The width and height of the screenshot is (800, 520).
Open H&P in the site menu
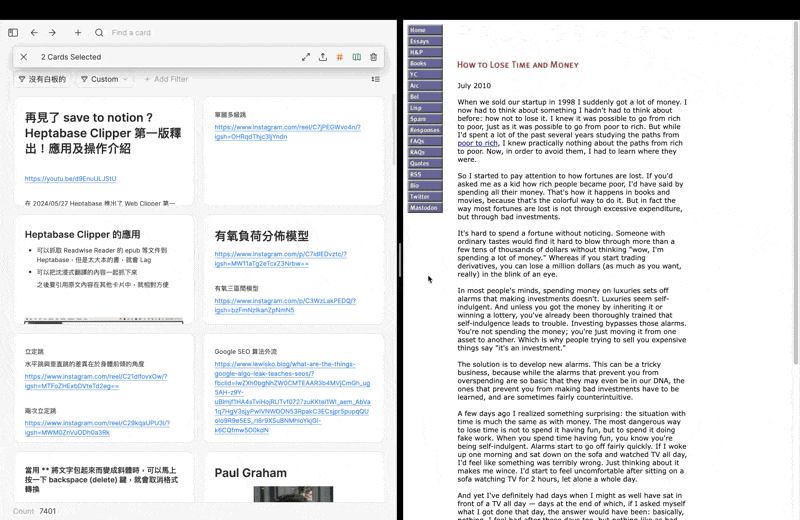click(425, 52)
